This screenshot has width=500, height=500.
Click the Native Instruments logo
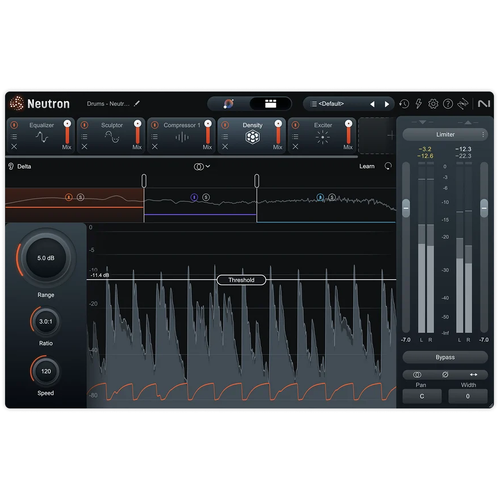coord(484,104)
